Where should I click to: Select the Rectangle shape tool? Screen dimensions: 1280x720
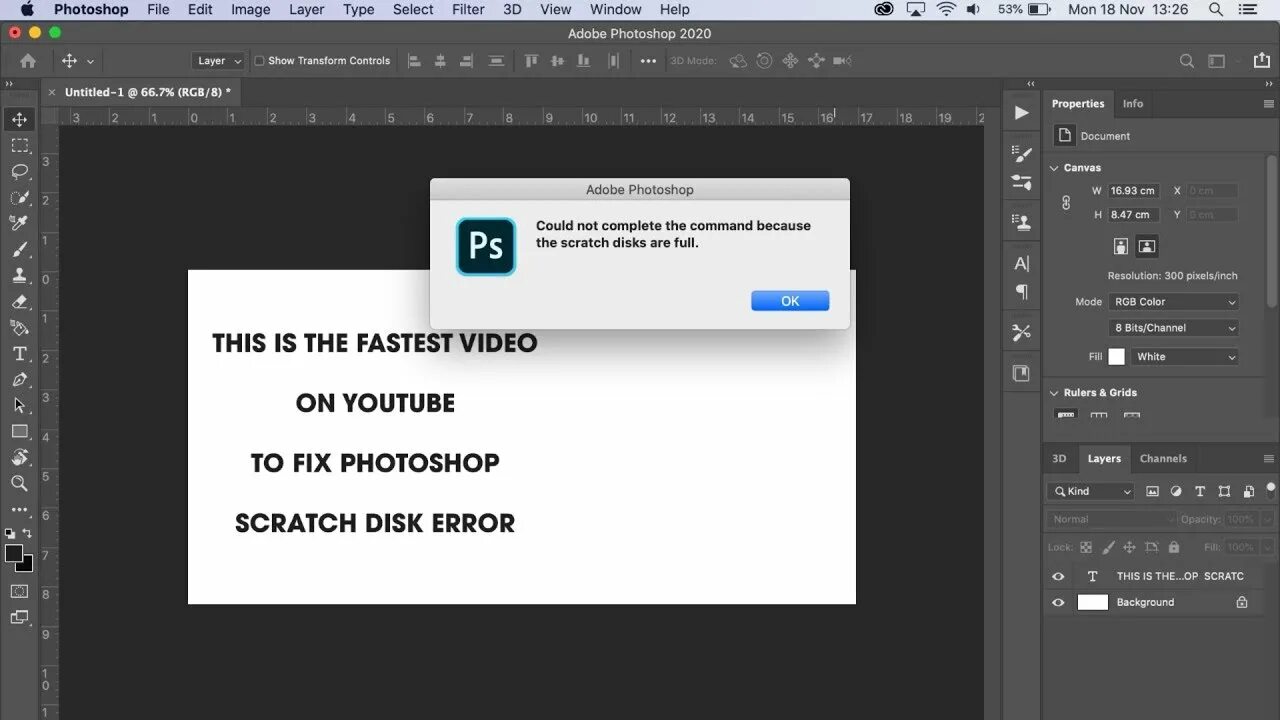(19, 432)
